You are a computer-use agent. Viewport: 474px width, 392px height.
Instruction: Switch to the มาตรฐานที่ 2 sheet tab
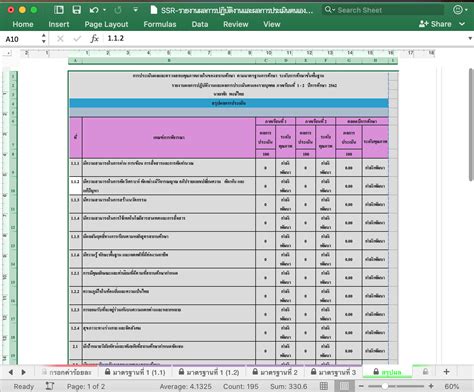(x=275, y=372)
